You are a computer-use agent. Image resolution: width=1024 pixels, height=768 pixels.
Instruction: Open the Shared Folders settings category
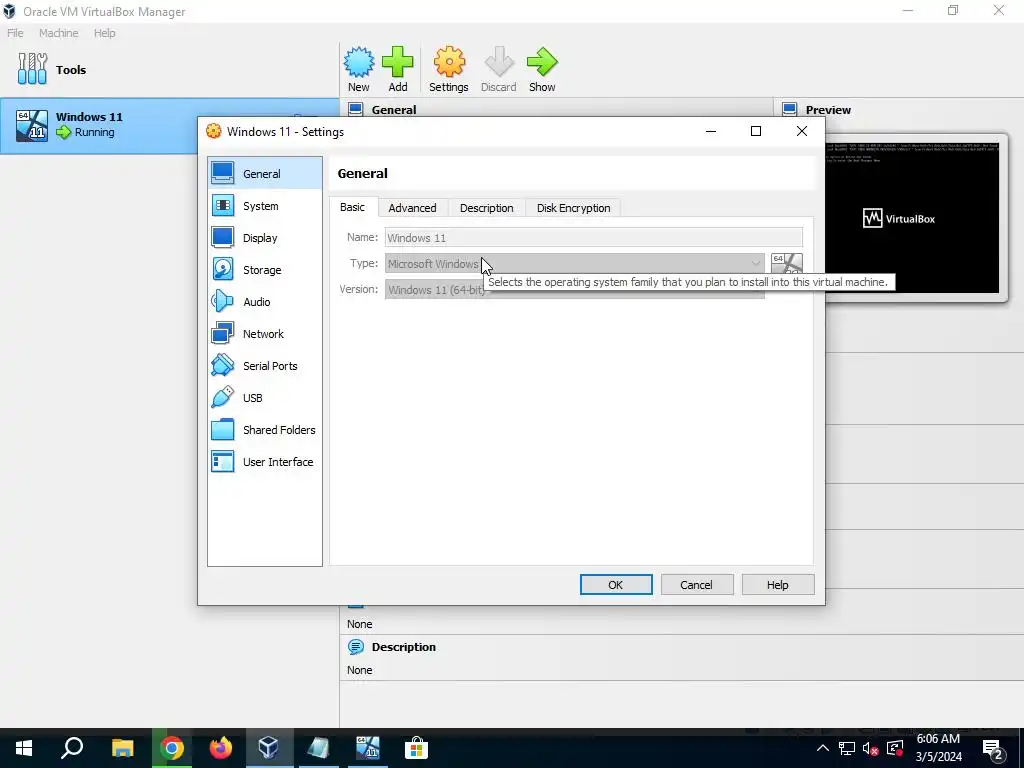point(264,430)
